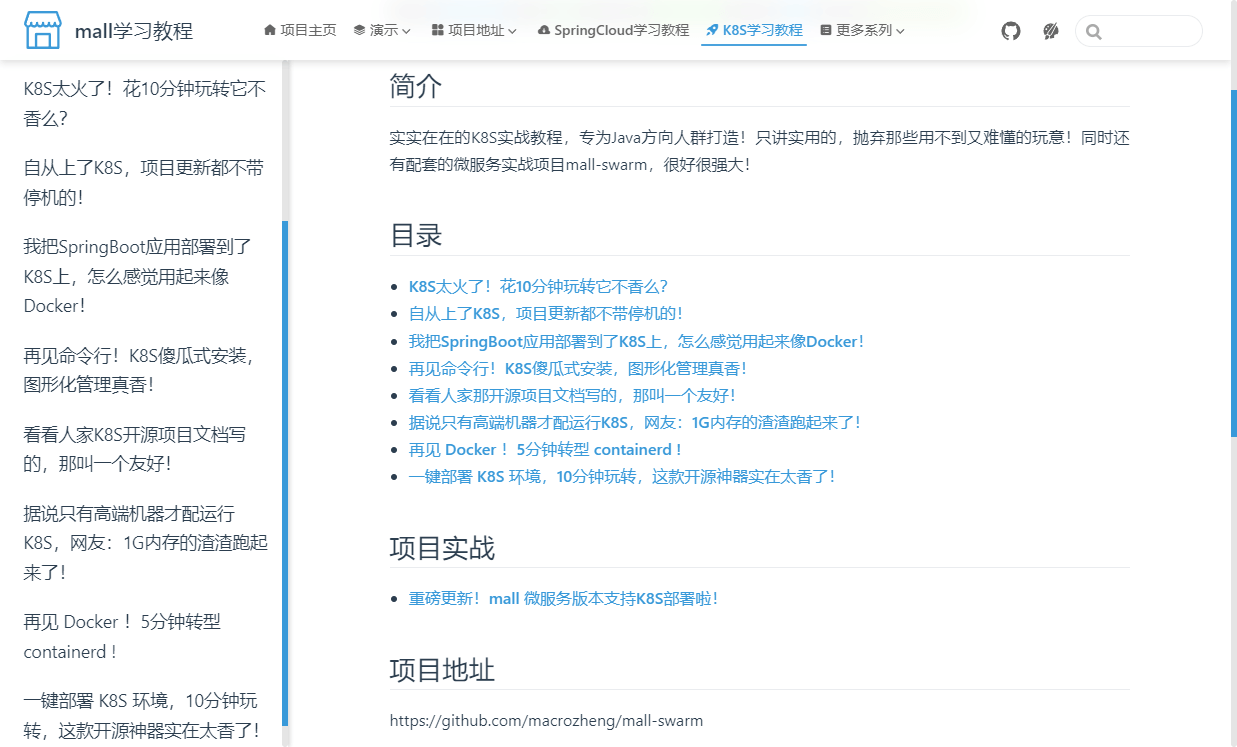Open sidebar item 自从上了K8S，项目更新都不带停机的
The width and height of the screenshot is (1237, 747).
point(144,182)
